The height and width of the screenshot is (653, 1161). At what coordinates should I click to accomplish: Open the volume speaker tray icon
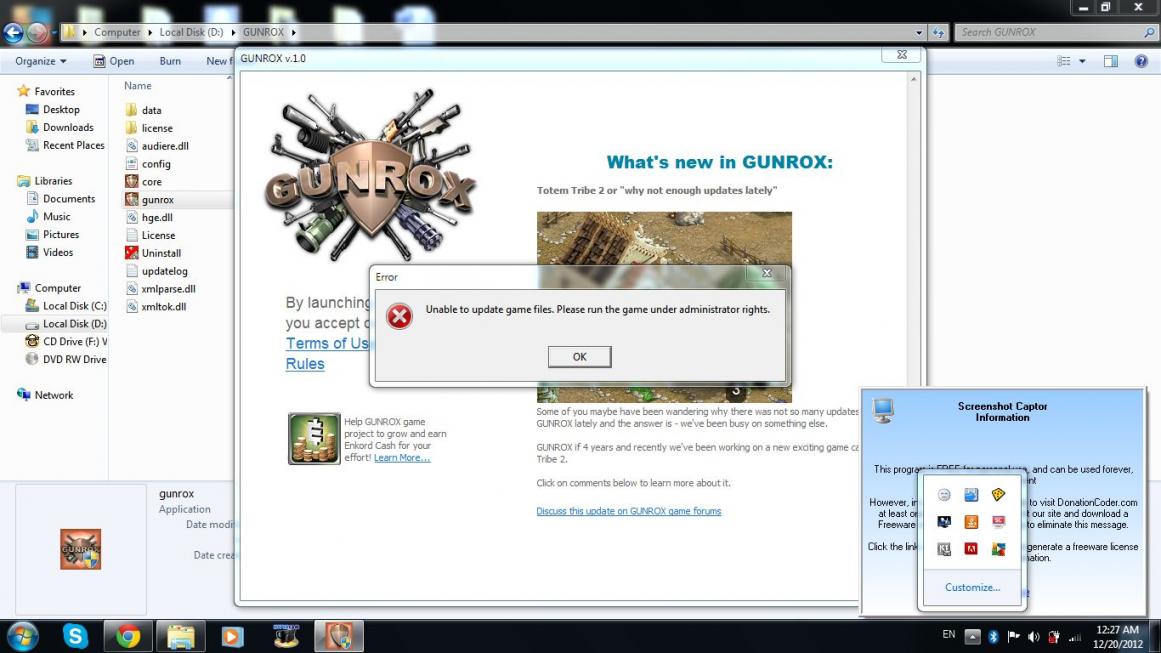coord(1033,636)
